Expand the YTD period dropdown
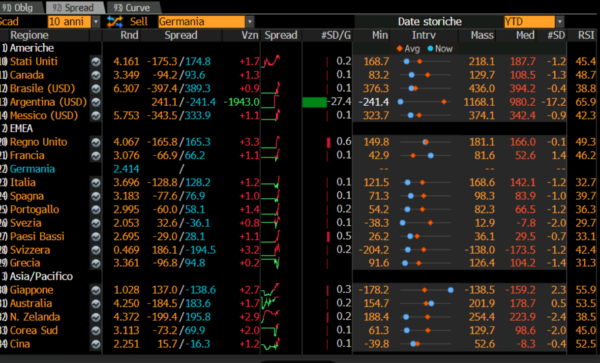 click(x=559, y=22)
